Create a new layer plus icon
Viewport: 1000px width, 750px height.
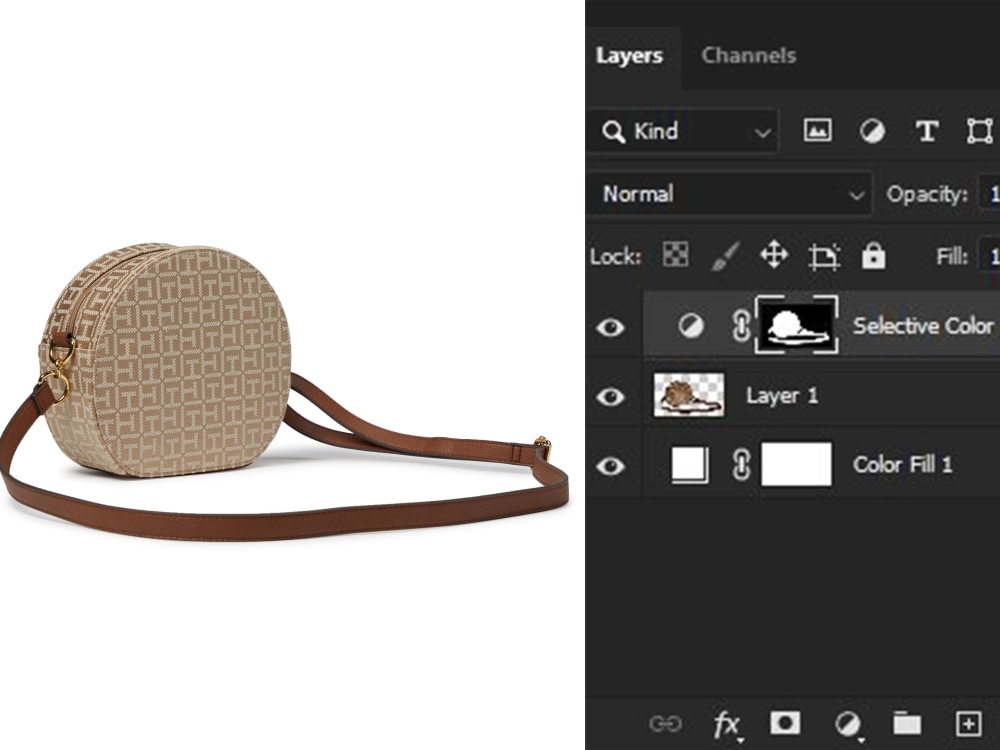tap(968, 723)
